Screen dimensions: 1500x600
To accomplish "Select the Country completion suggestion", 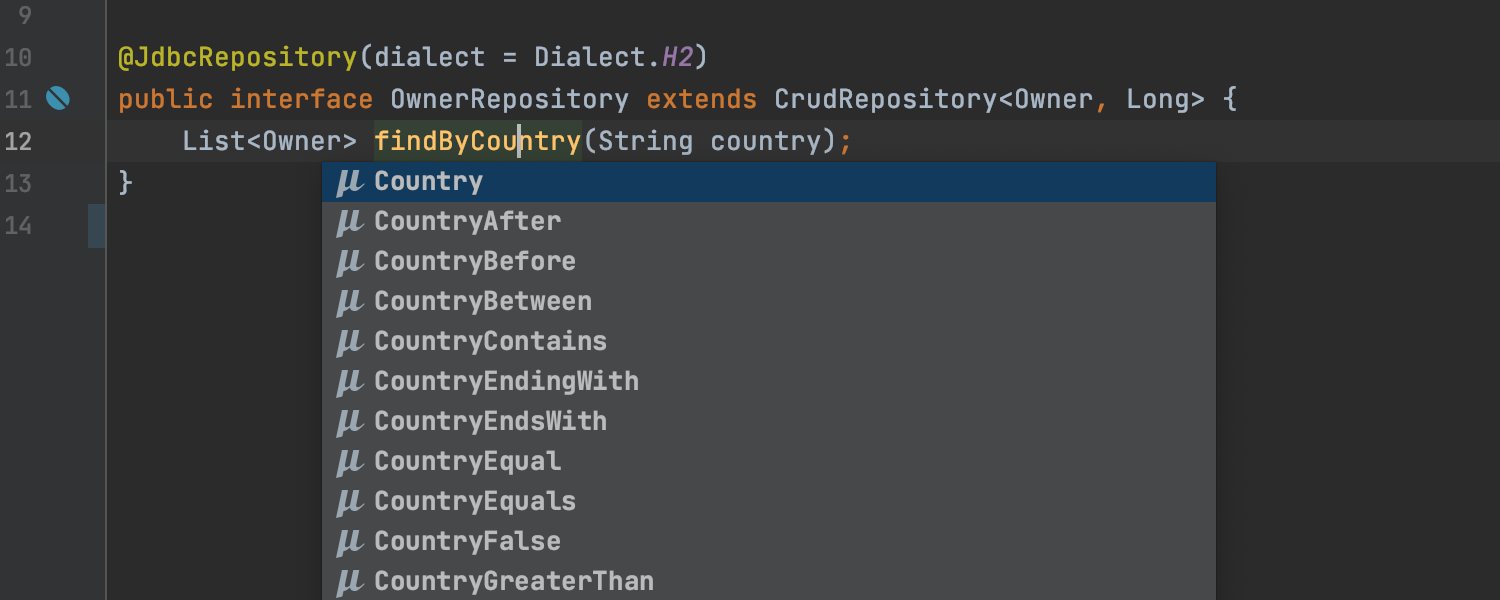I will [769, 182].
